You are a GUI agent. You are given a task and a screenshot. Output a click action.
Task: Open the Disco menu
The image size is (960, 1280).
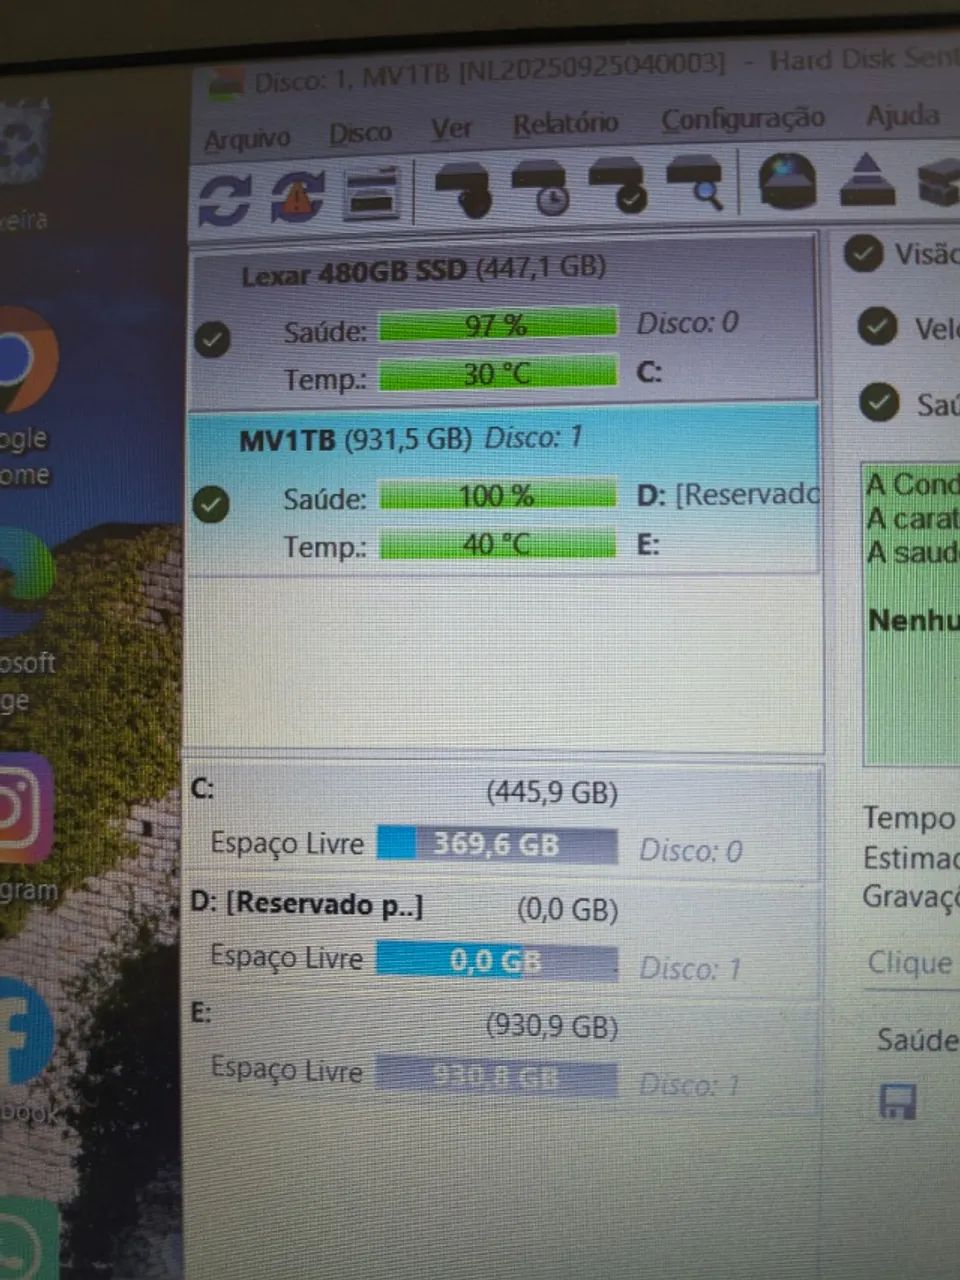coord(360,133)
